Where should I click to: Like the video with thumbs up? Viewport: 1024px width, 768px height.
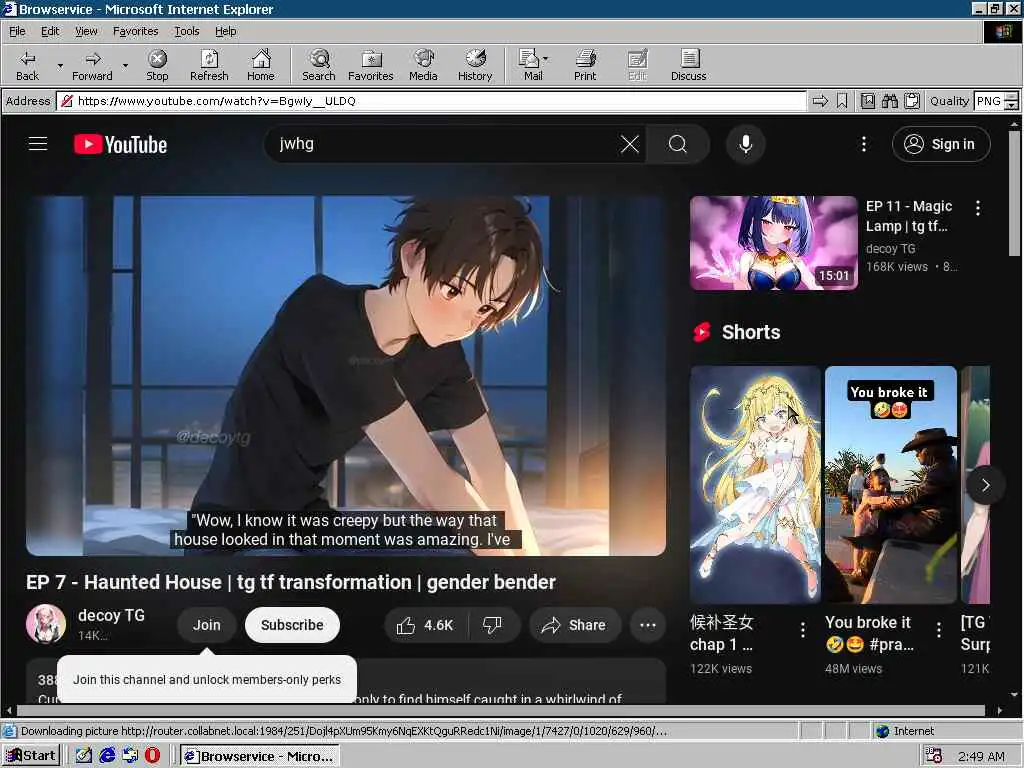(424, 625)
